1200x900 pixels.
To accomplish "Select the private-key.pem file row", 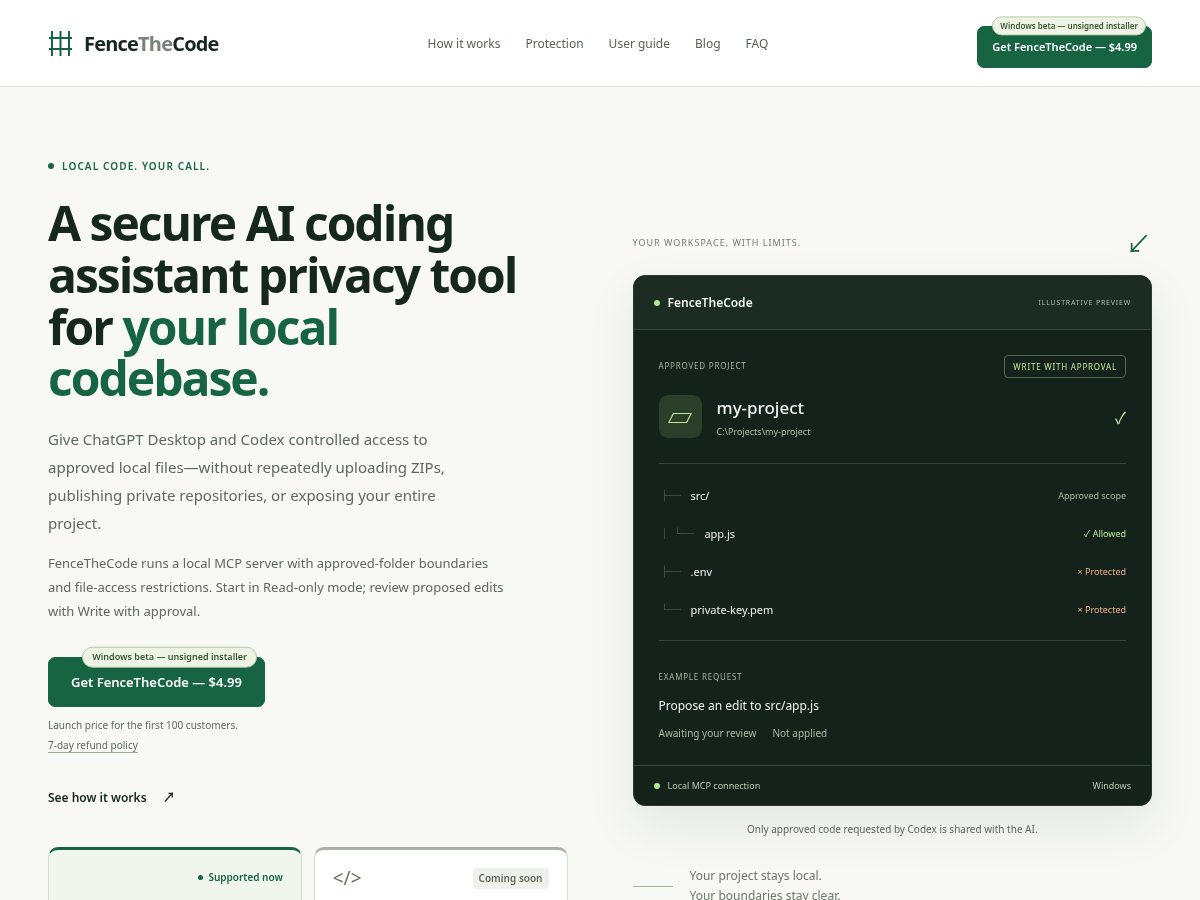I will tap(892, 610).
